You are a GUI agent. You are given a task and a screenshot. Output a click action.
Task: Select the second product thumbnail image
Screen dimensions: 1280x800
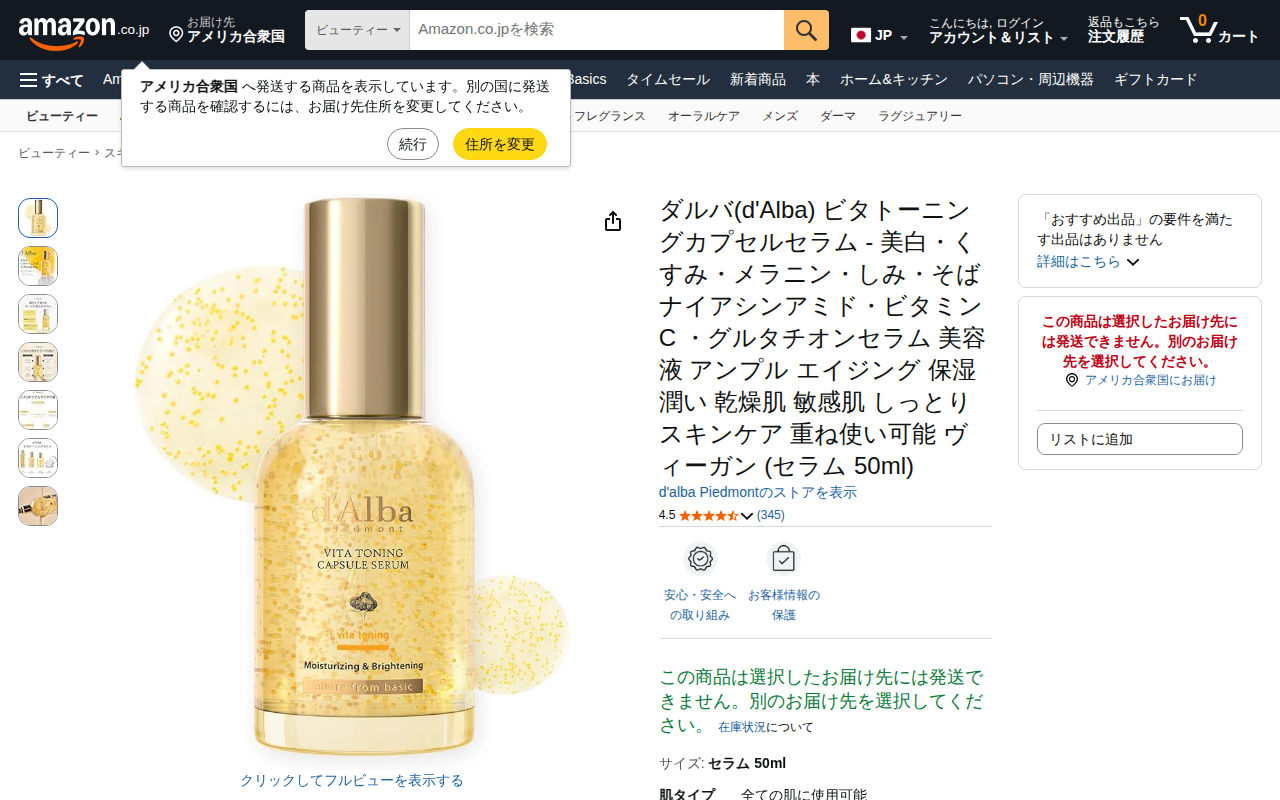point(38,266)
